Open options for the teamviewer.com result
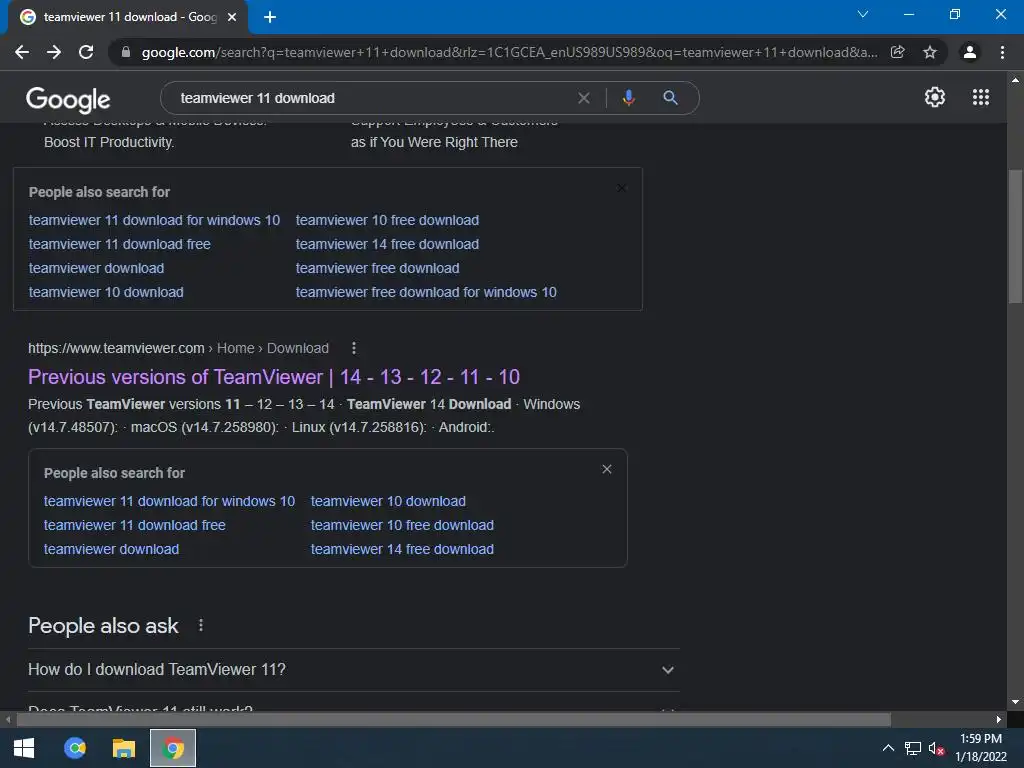 354,348
